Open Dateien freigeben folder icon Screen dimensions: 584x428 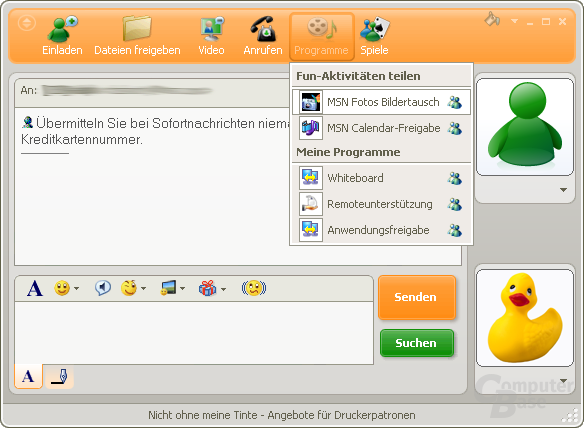pos(137,28)
